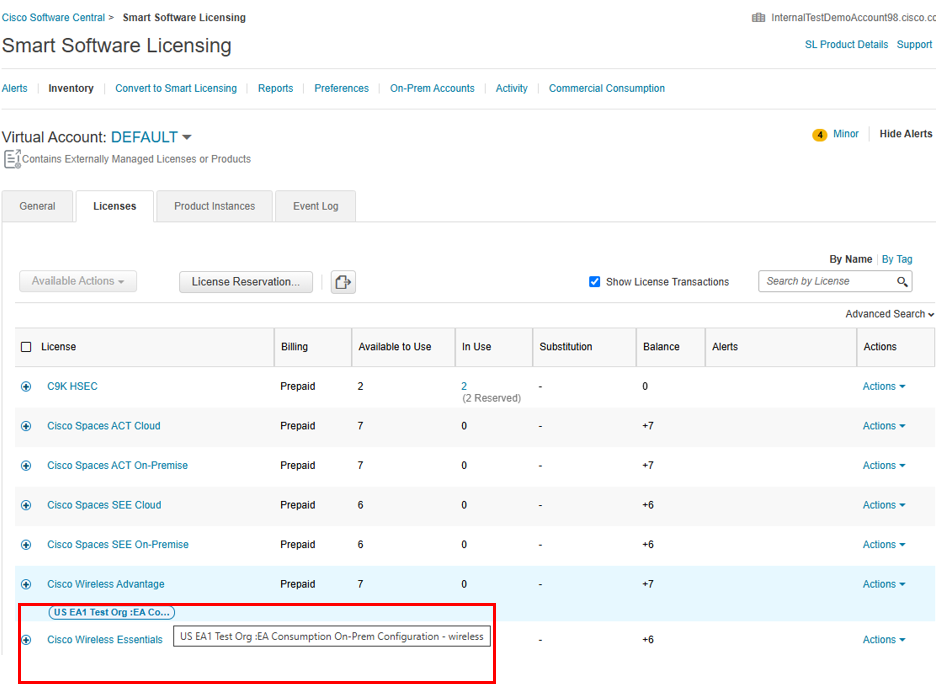
Task: Open the Cisco Spaces ACT Cloud license
Action: tap(104, 426)
